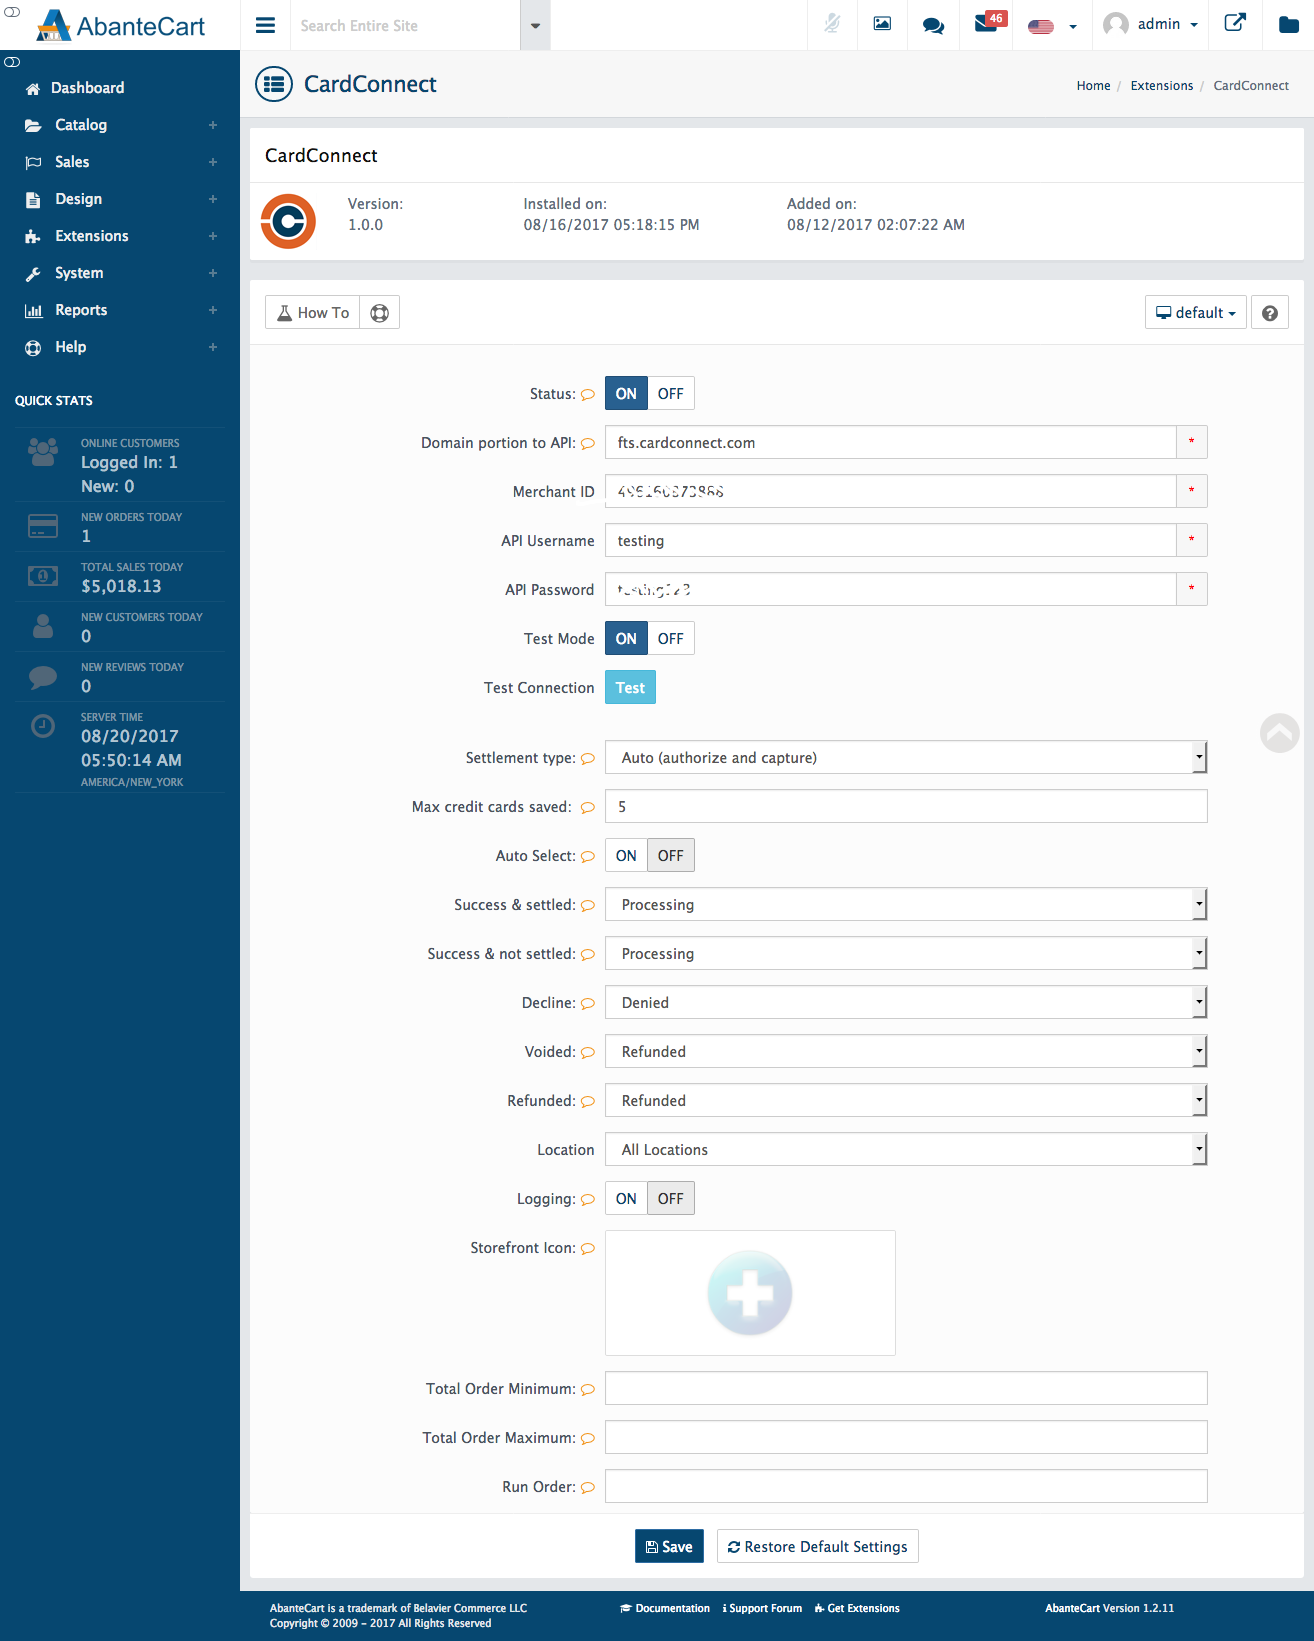Enable Logging ON
This screenshot has height=1641, width=1314.
626,1199
